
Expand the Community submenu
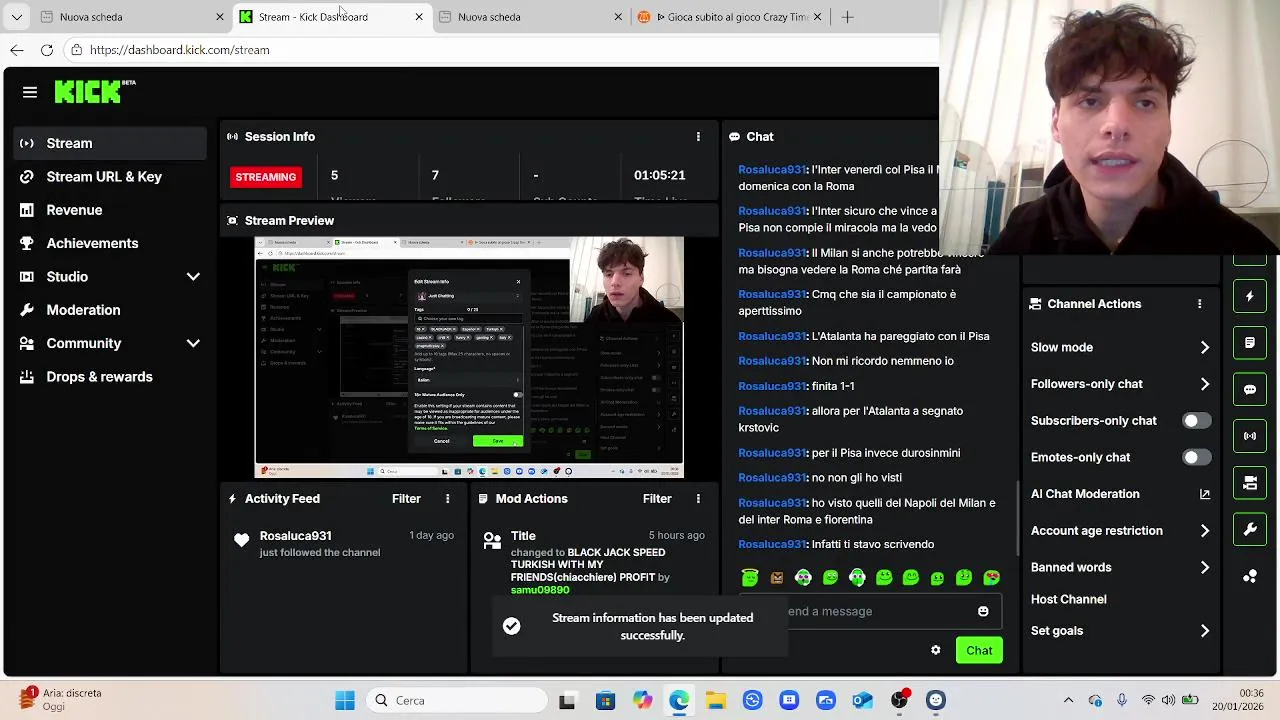193,343
